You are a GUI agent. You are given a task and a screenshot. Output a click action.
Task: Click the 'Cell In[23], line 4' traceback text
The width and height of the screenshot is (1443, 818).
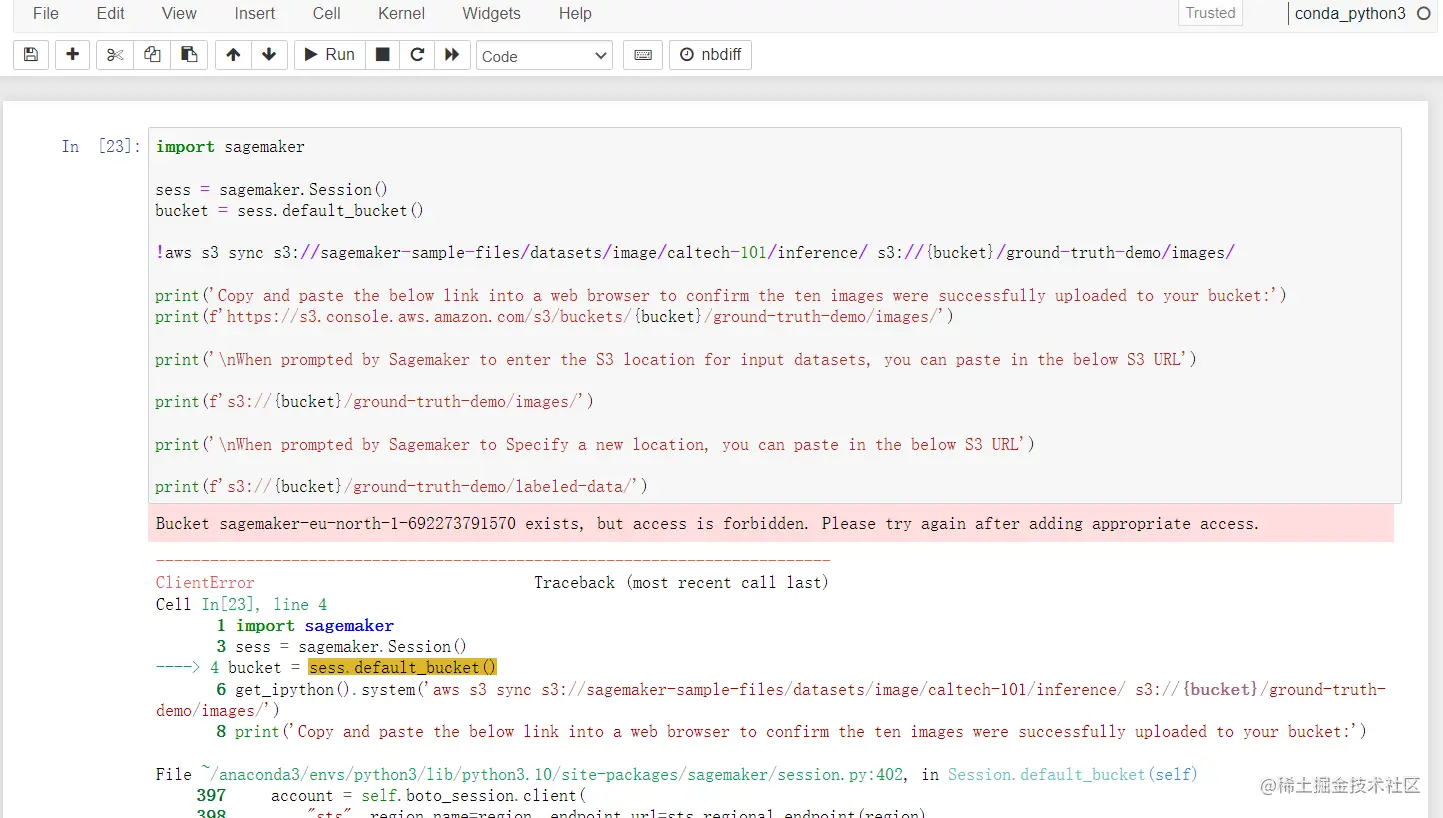(x=241, y=605)
